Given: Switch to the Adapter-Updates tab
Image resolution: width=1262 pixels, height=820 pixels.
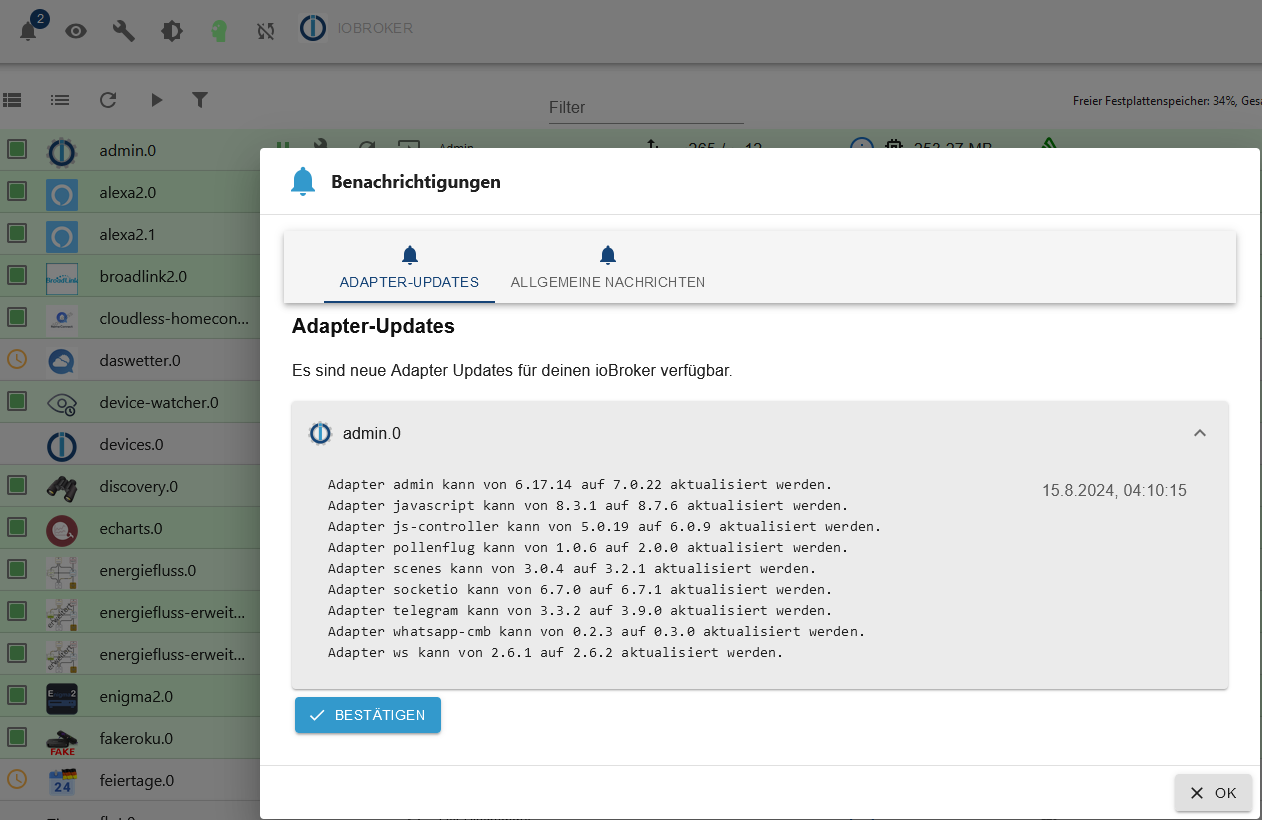Looking at the screenshot, I should coord(409,268).
